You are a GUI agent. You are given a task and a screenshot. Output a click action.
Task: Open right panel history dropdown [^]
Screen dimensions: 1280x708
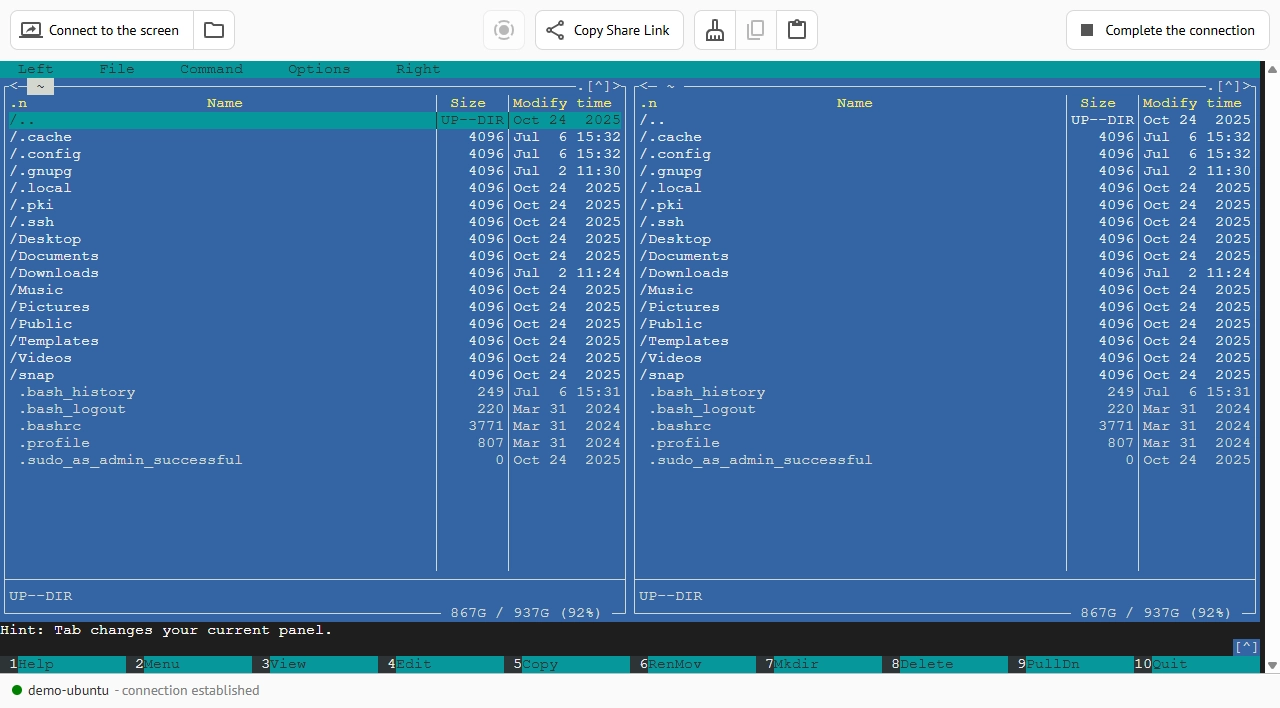coord(1228,86)
